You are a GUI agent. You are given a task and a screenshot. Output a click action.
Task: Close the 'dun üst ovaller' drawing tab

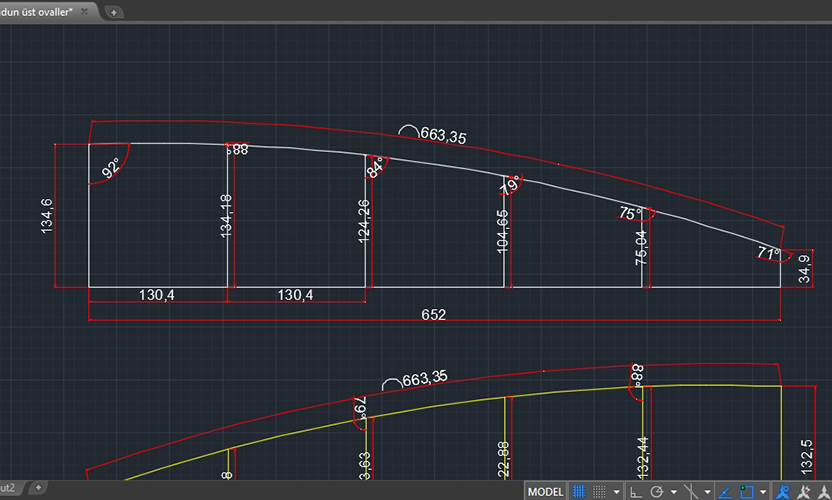(86, 11)
